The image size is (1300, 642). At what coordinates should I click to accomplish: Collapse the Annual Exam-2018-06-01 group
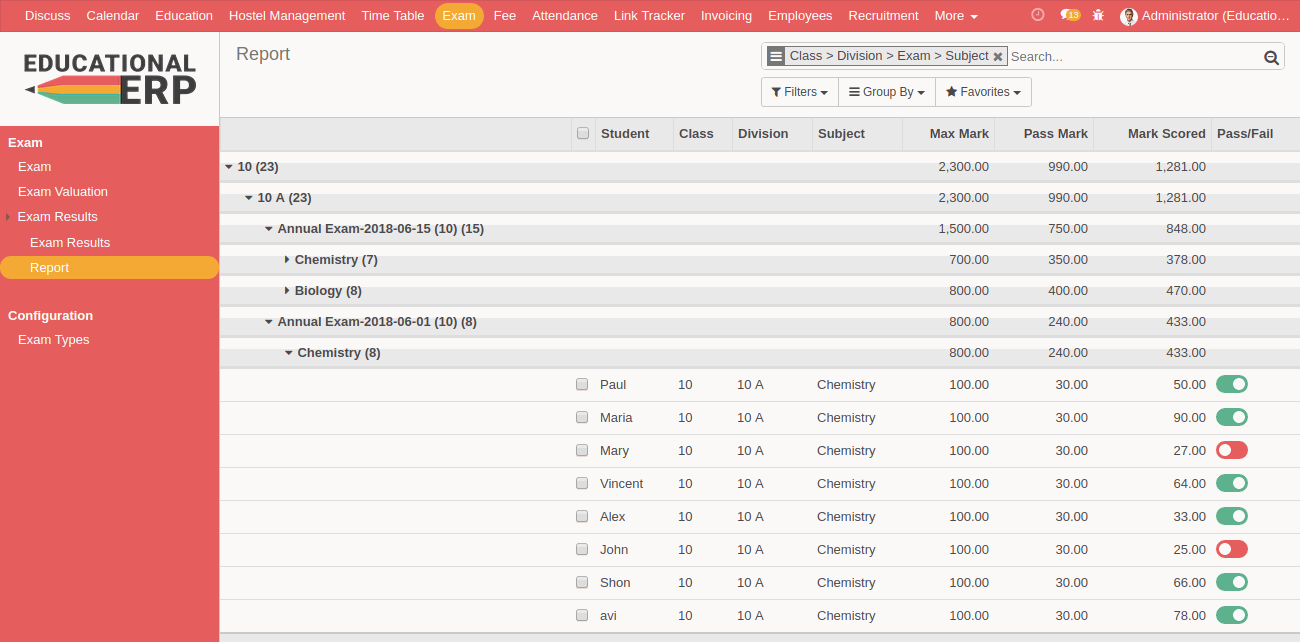coord(269,322)
